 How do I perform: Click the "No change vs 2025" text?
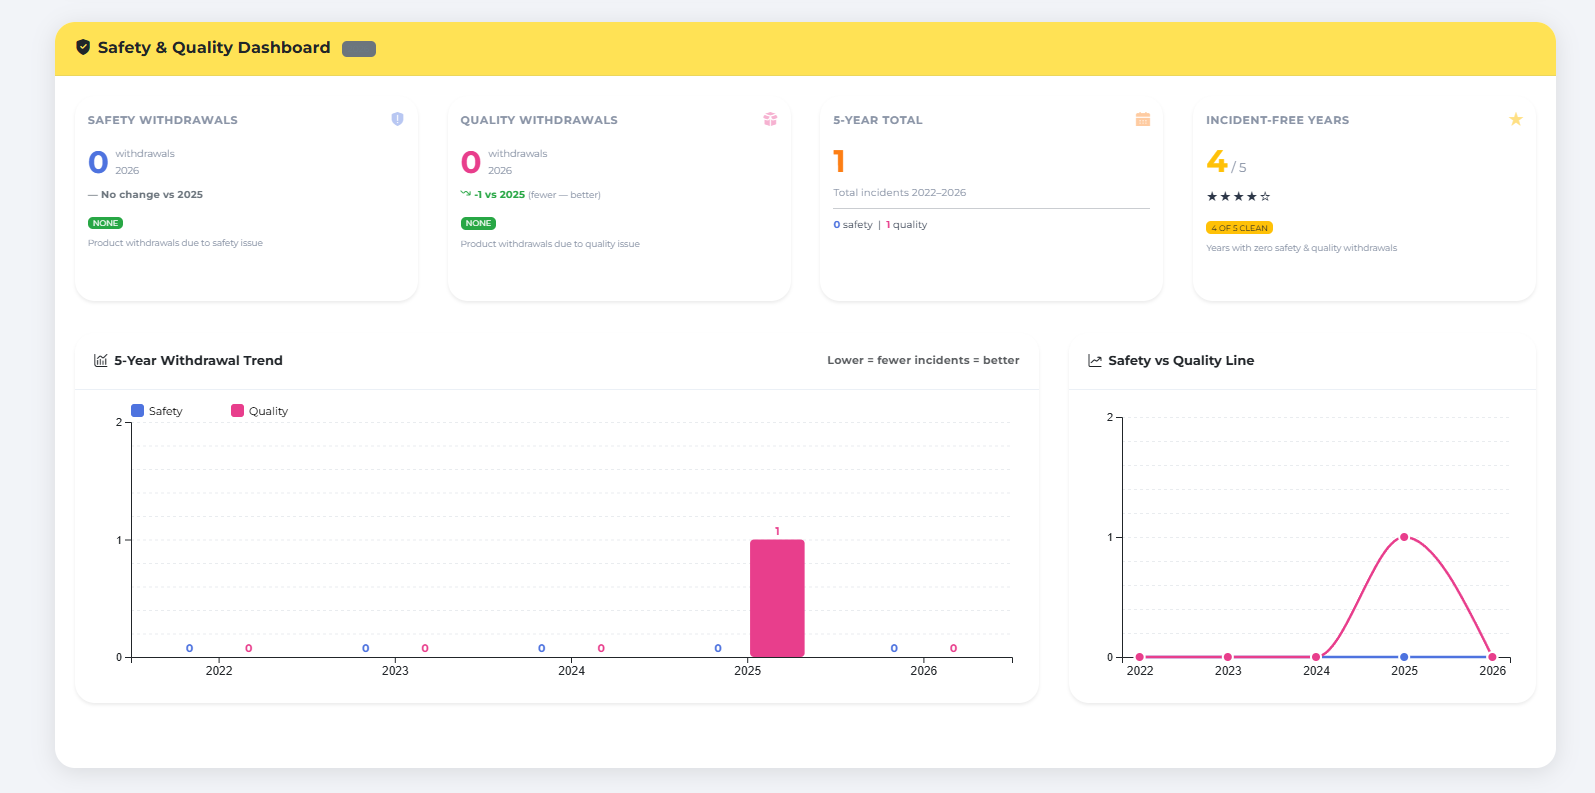point(152,195)
